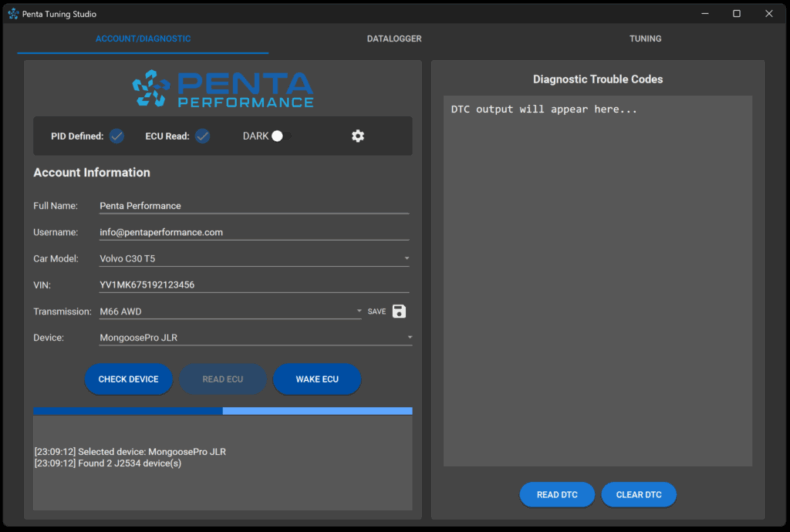Click the SAVE label next to Transmission
Screen dimensions: 790x532
pyautogui.click(x=377, y=311)
